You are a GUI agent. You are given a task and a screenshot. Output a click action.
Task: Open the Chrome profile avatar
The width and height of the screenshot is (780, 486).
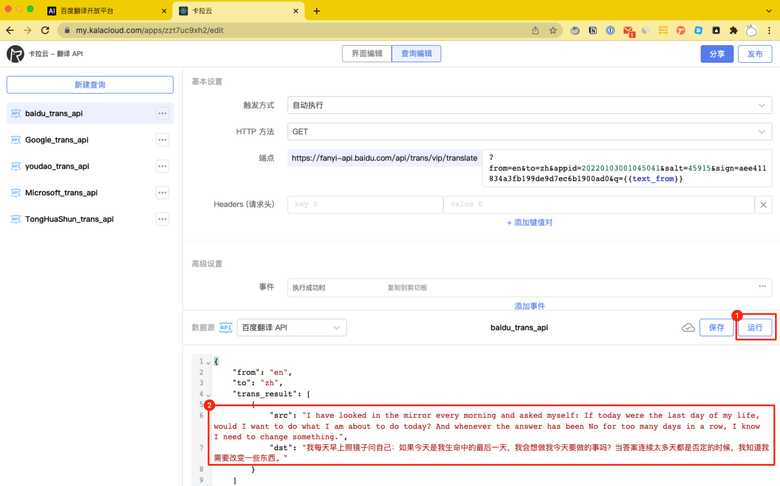[x=751, y=31]
